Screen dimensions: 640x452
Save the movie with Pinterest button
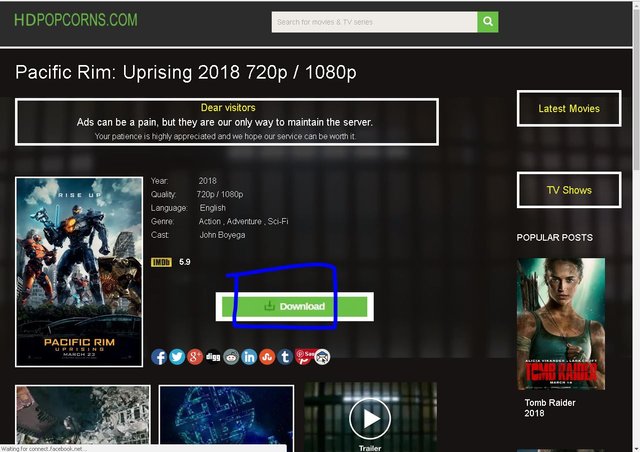point(304,356)
